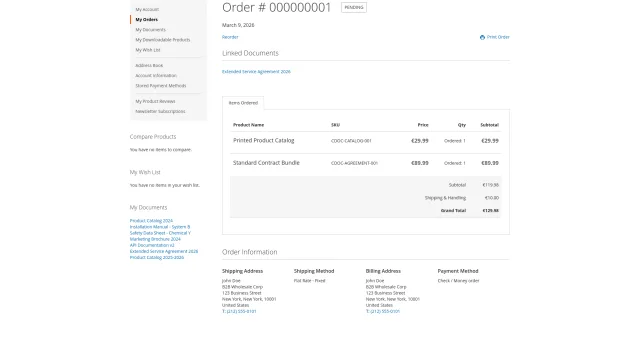Screen dimensions: 640x360
Task: Open Stored Payment Methods
Action: tap(161, 86)
